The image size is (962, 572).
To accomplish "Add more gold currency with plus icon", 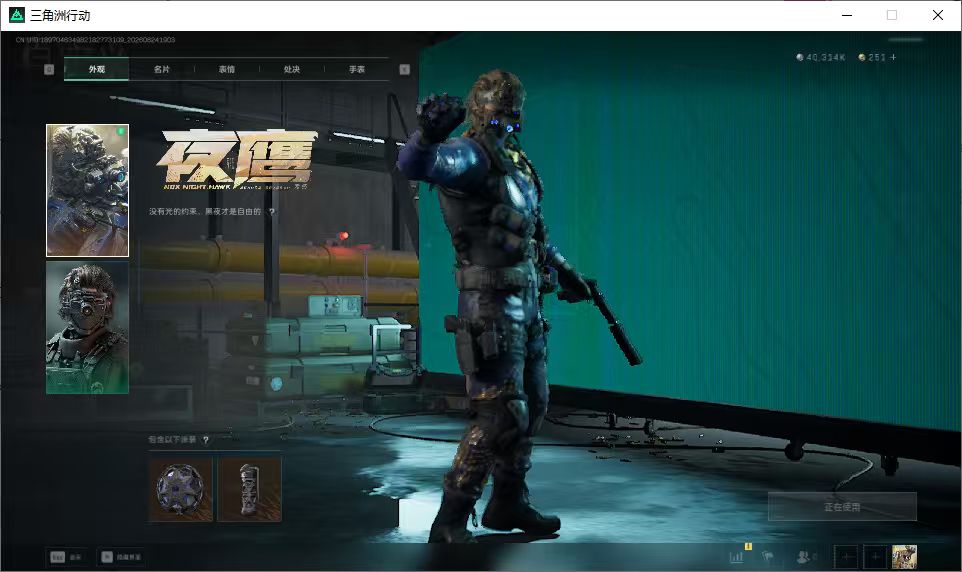I will 893,57.
